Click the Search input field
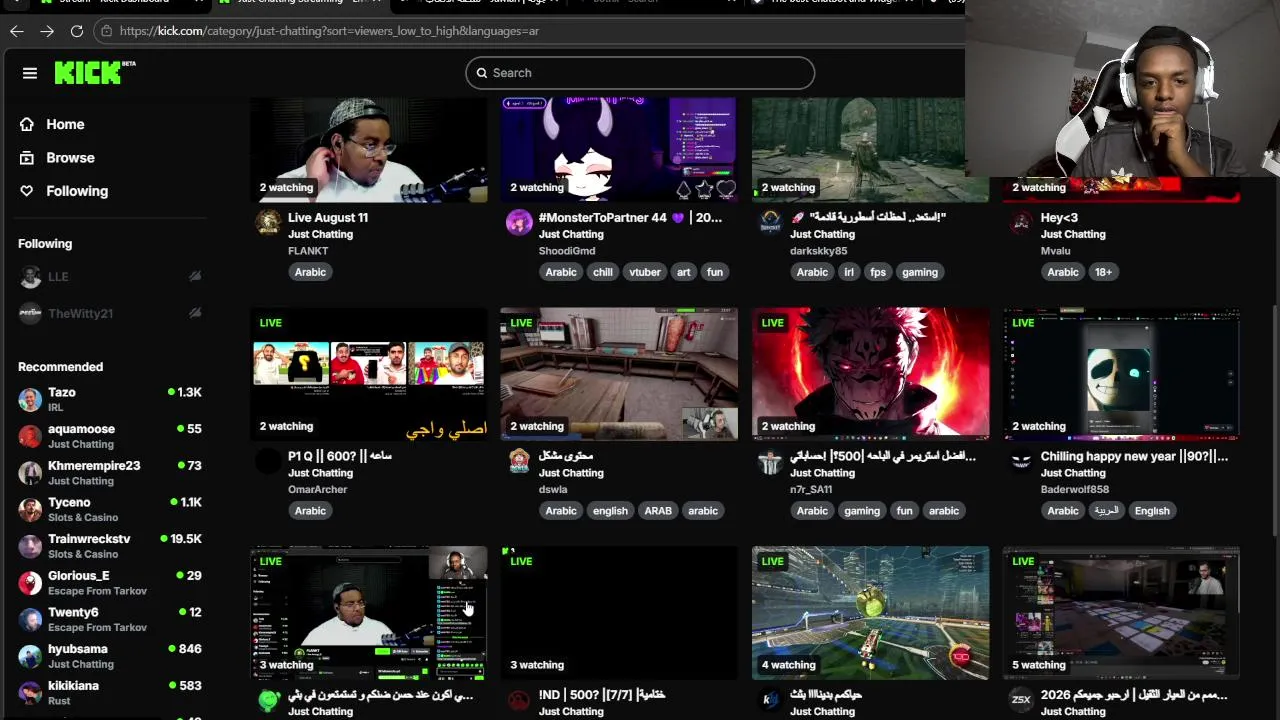This screenshot has width=1280, height=720. (640, 73)
